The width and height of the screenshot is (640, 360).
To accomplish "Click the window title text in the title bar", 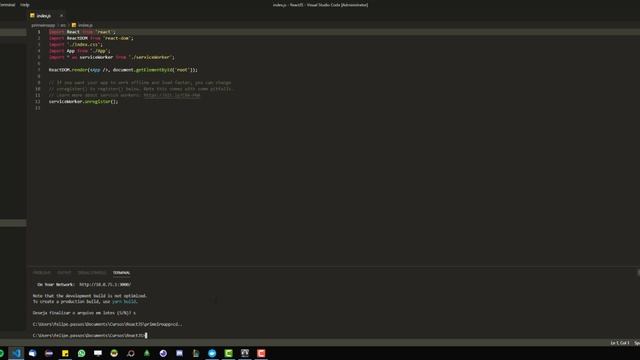I will 320,5.
